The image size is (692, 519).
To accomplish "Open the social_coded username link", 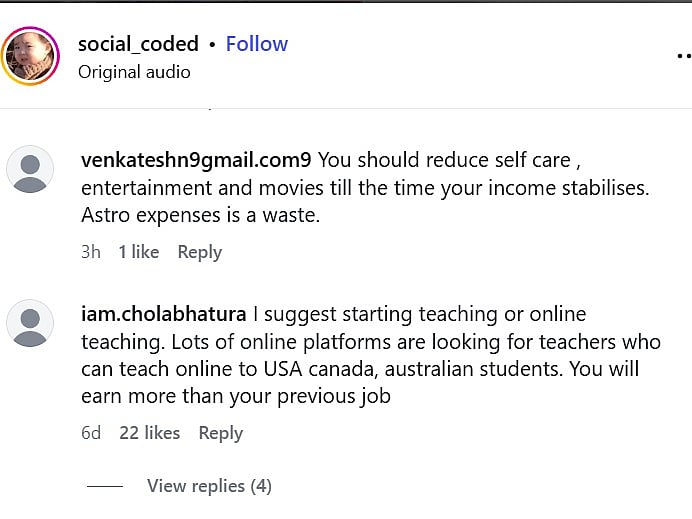I will tap(138, 44).
